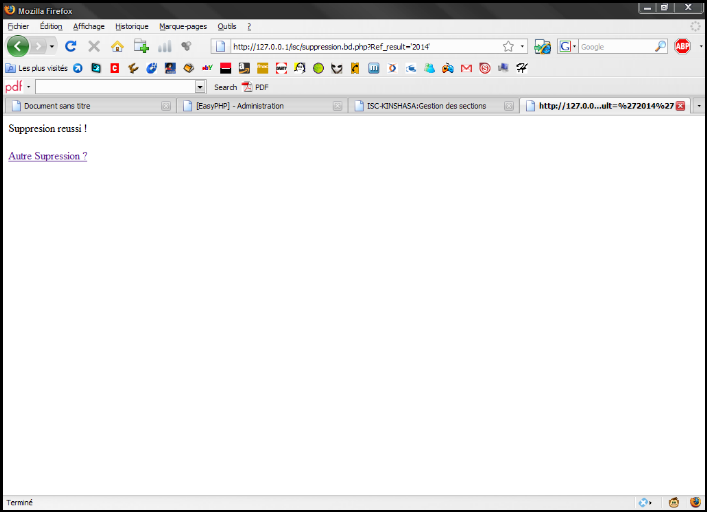Viewport: 707px width, 512px height.
Task: Open the Darty bookmark icon
Action: pos(281,68)
